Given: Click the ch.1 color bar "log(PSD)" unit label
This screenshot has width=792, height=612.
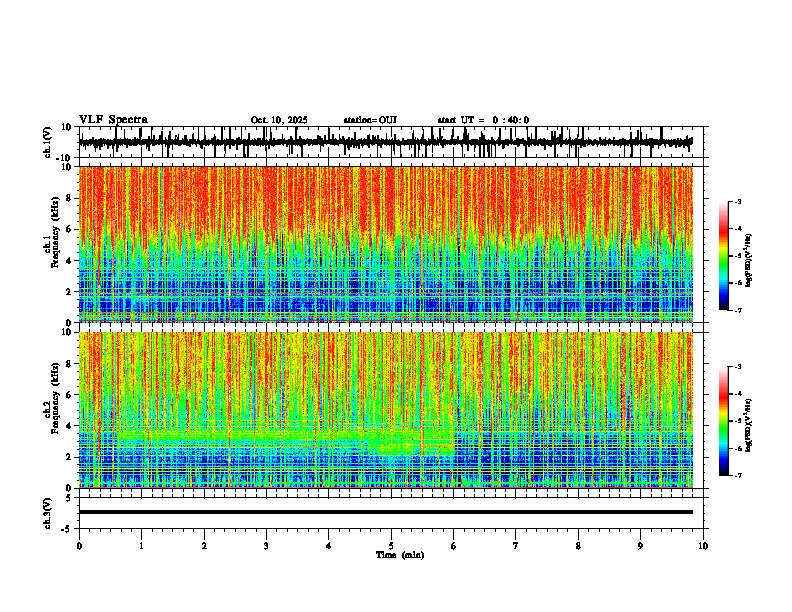Looking at the screenshot, I should pyautogui.click(x=748, y=261).
